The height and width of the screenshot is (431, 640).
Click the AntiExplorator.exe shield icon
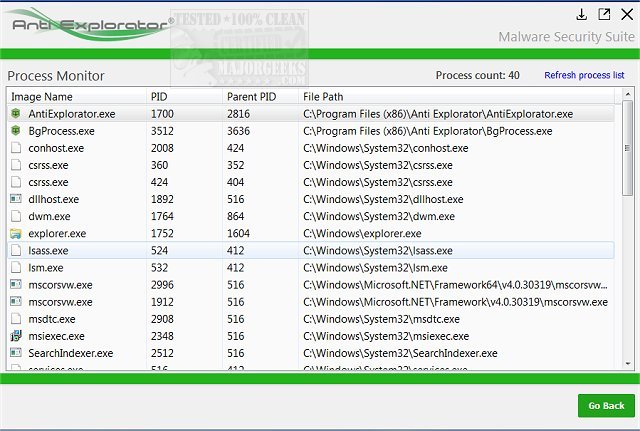coord(16,113)
